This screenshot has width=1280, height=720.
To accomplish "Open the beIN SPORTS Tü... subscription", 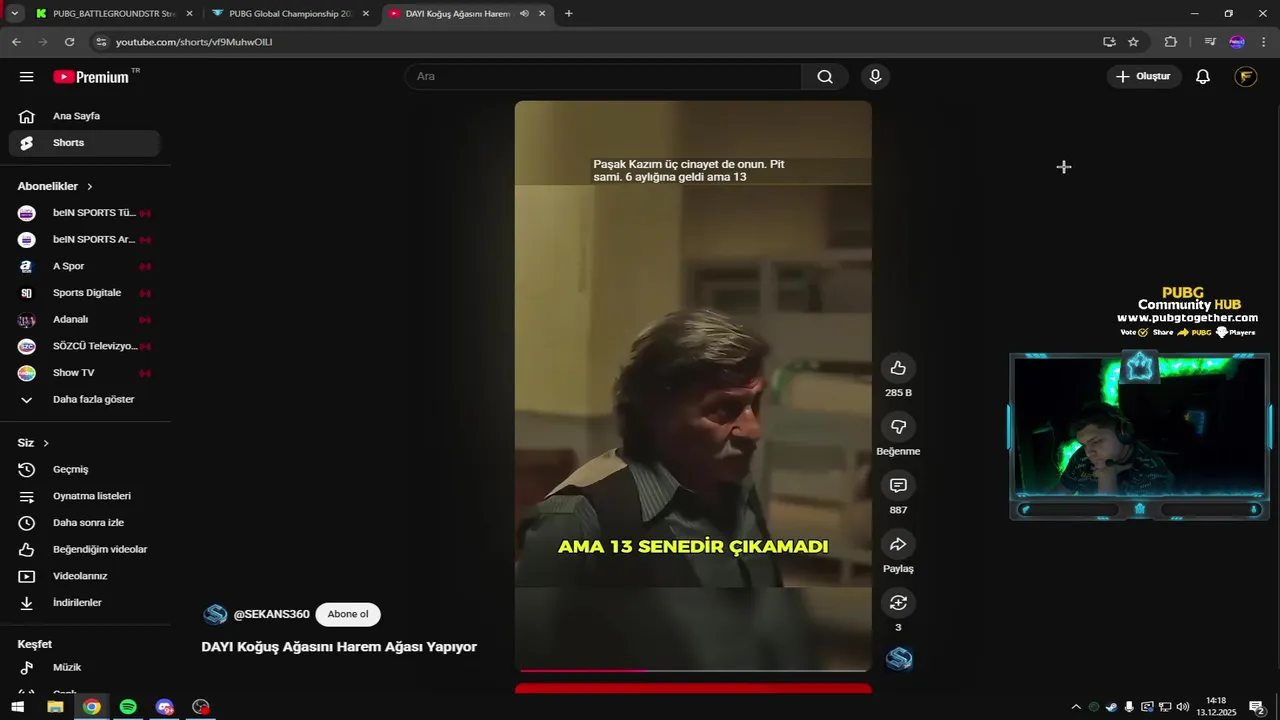I will point(84,213).
